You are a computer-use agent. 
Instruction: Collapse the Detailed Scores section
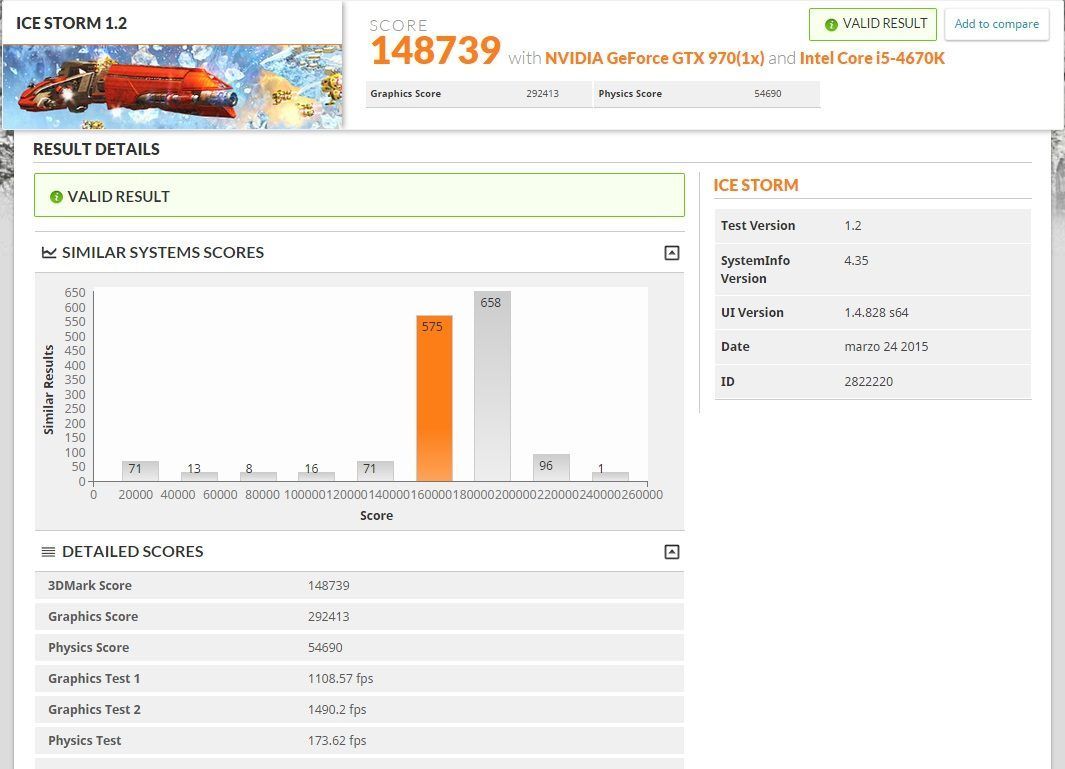click(x=672, y=552)
